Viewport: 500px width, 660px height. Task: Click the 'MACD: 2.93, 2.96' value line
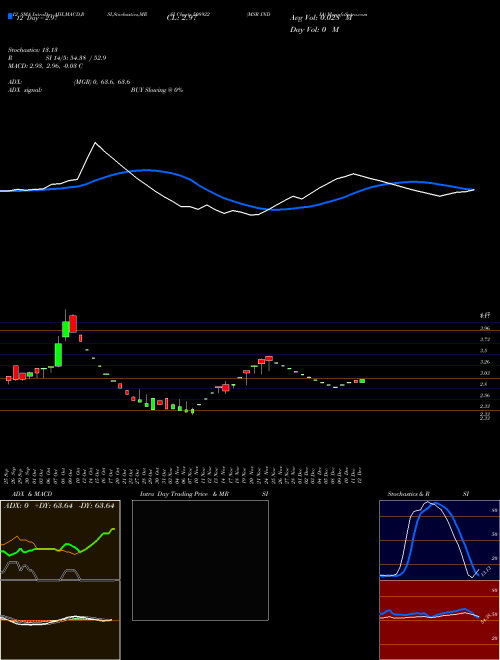coord(45,66)
